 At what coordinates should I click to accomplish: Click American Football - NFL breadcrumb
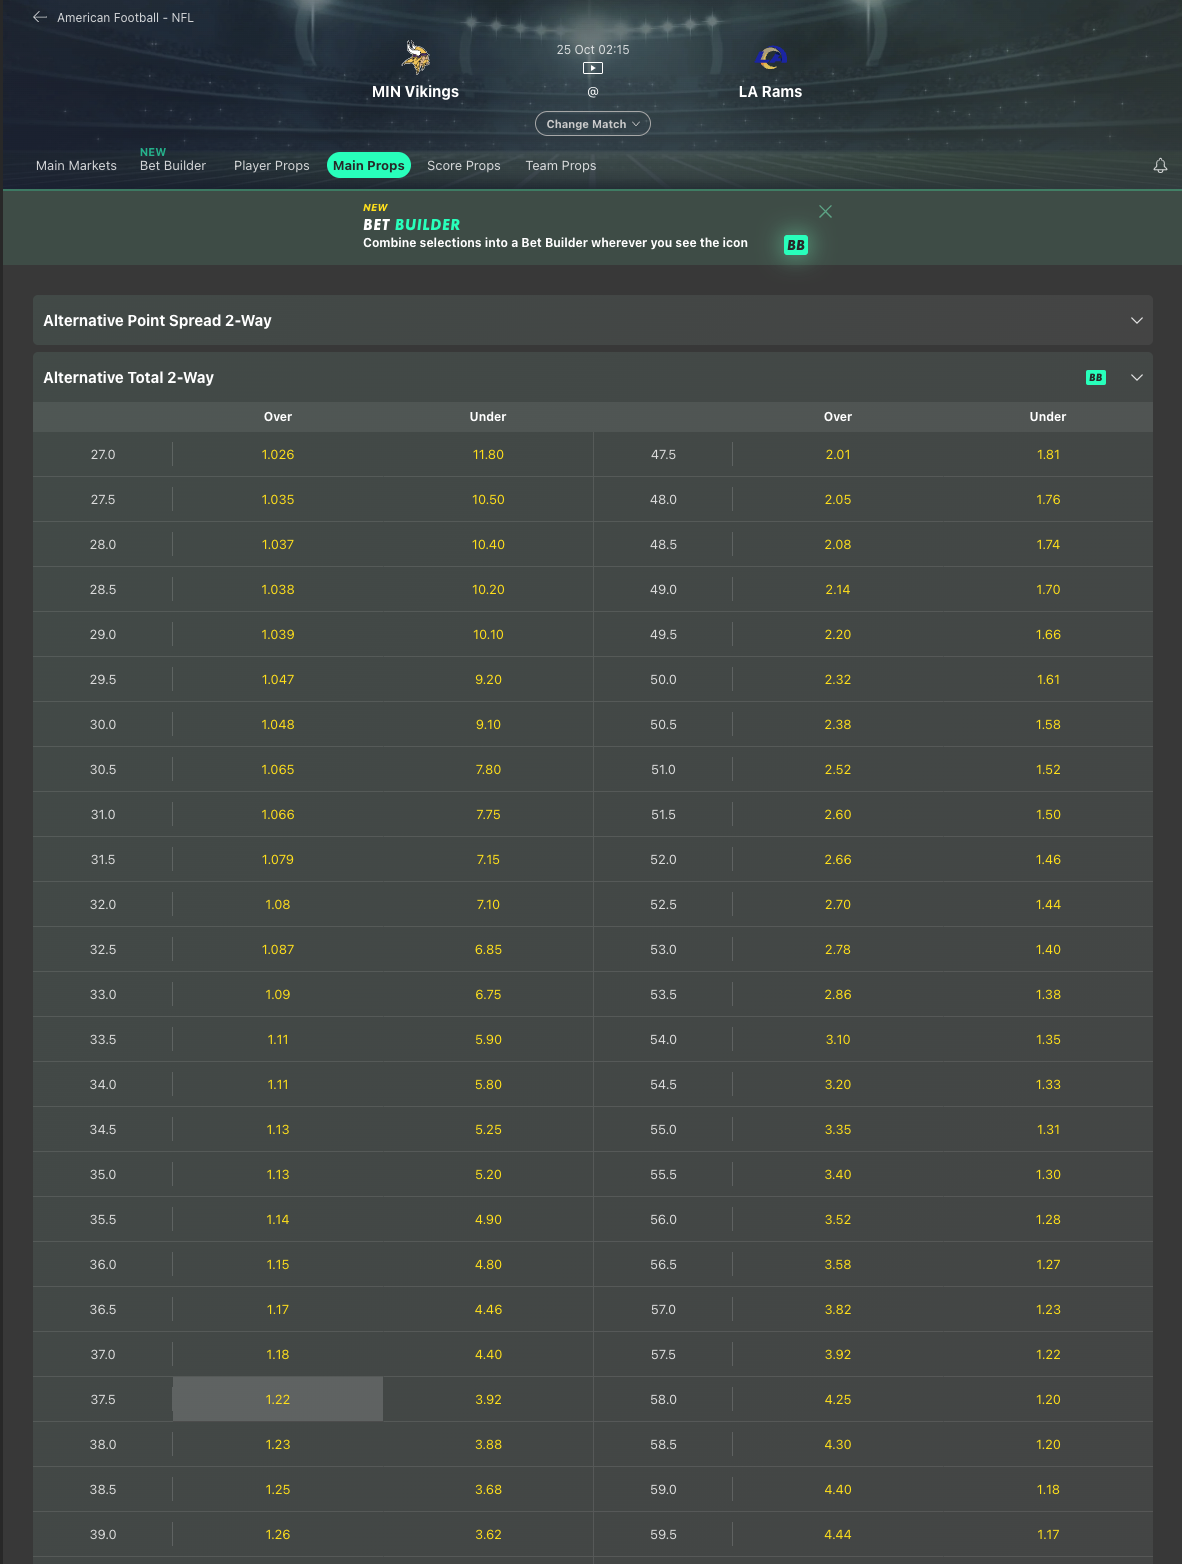tap(125, 18)
